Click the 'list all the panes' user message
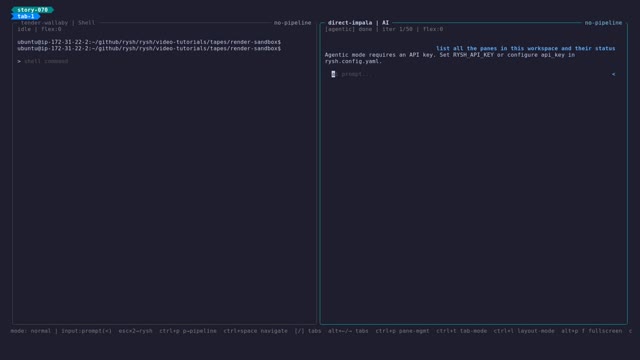This screenshot has width=640, height=360. coord(526,49)
